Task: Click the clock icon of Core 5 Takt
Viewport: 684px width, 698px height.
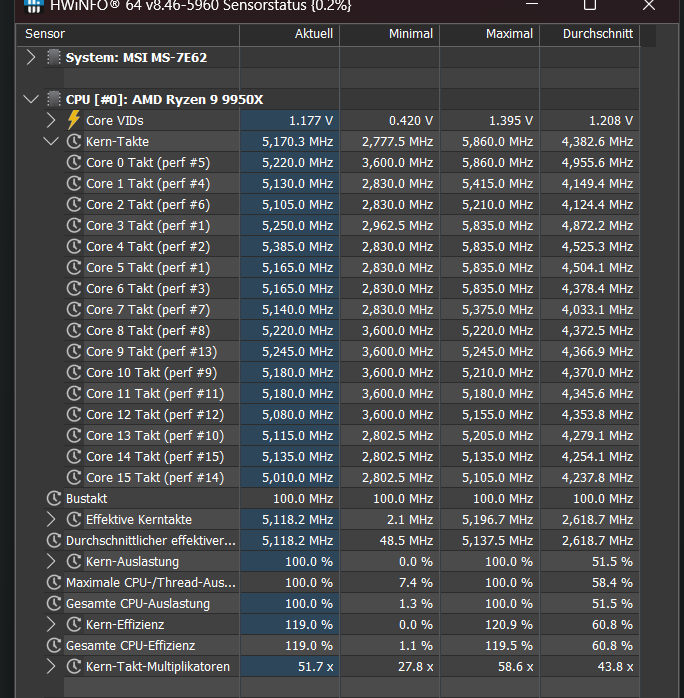Action: click(x=73, y=268)
